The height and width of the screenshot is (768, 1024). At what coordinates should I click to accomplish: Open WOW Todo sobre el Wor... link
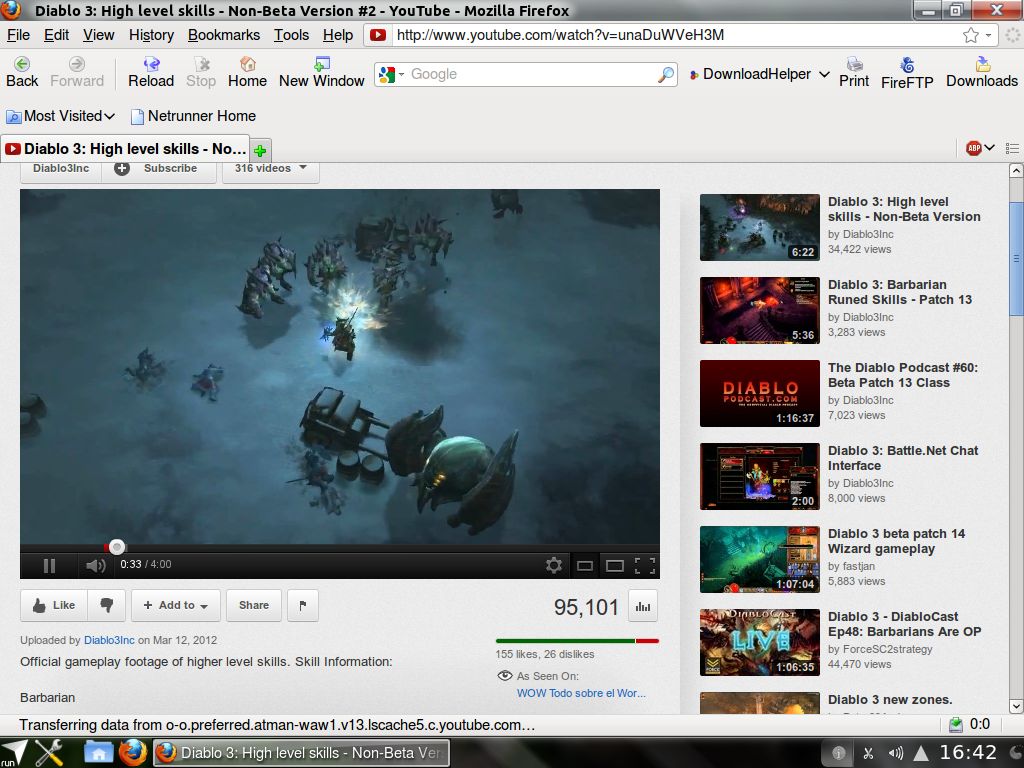(x=581, y=694)
